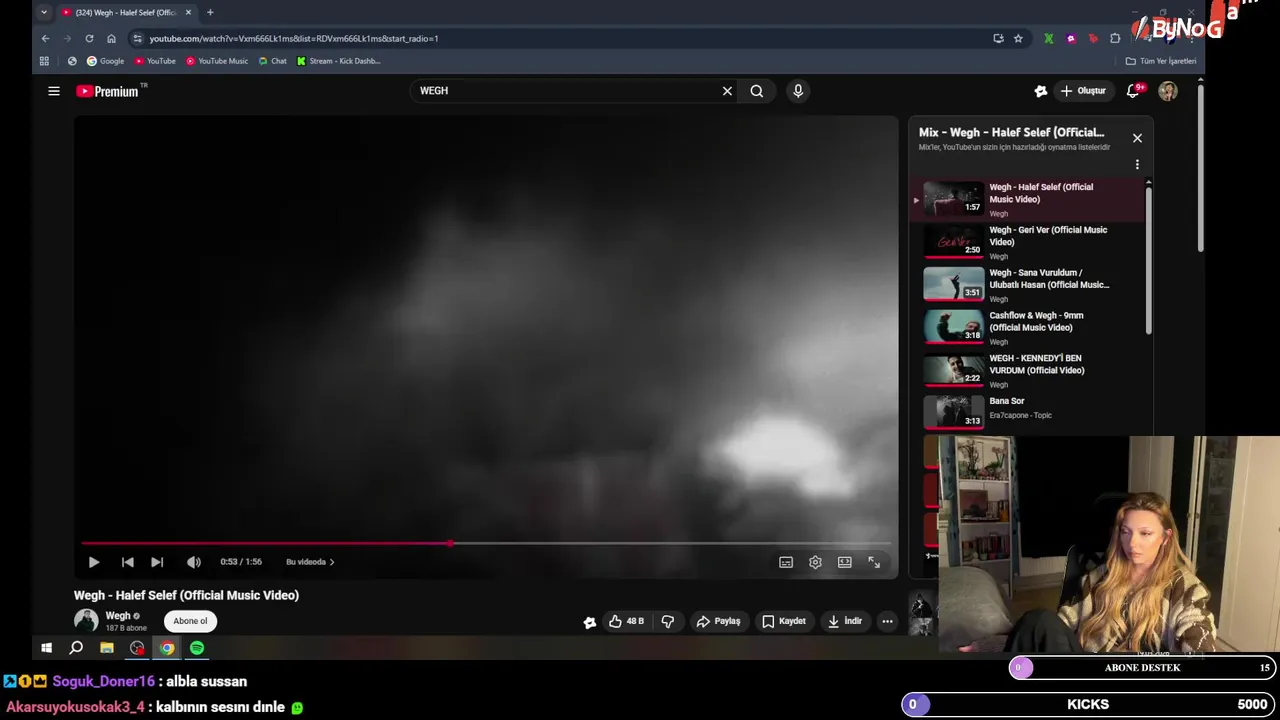This screenshot has width=1280, height=720.
Task: Select the current 'Halef Selef' playlist item
Action: 1029,199
